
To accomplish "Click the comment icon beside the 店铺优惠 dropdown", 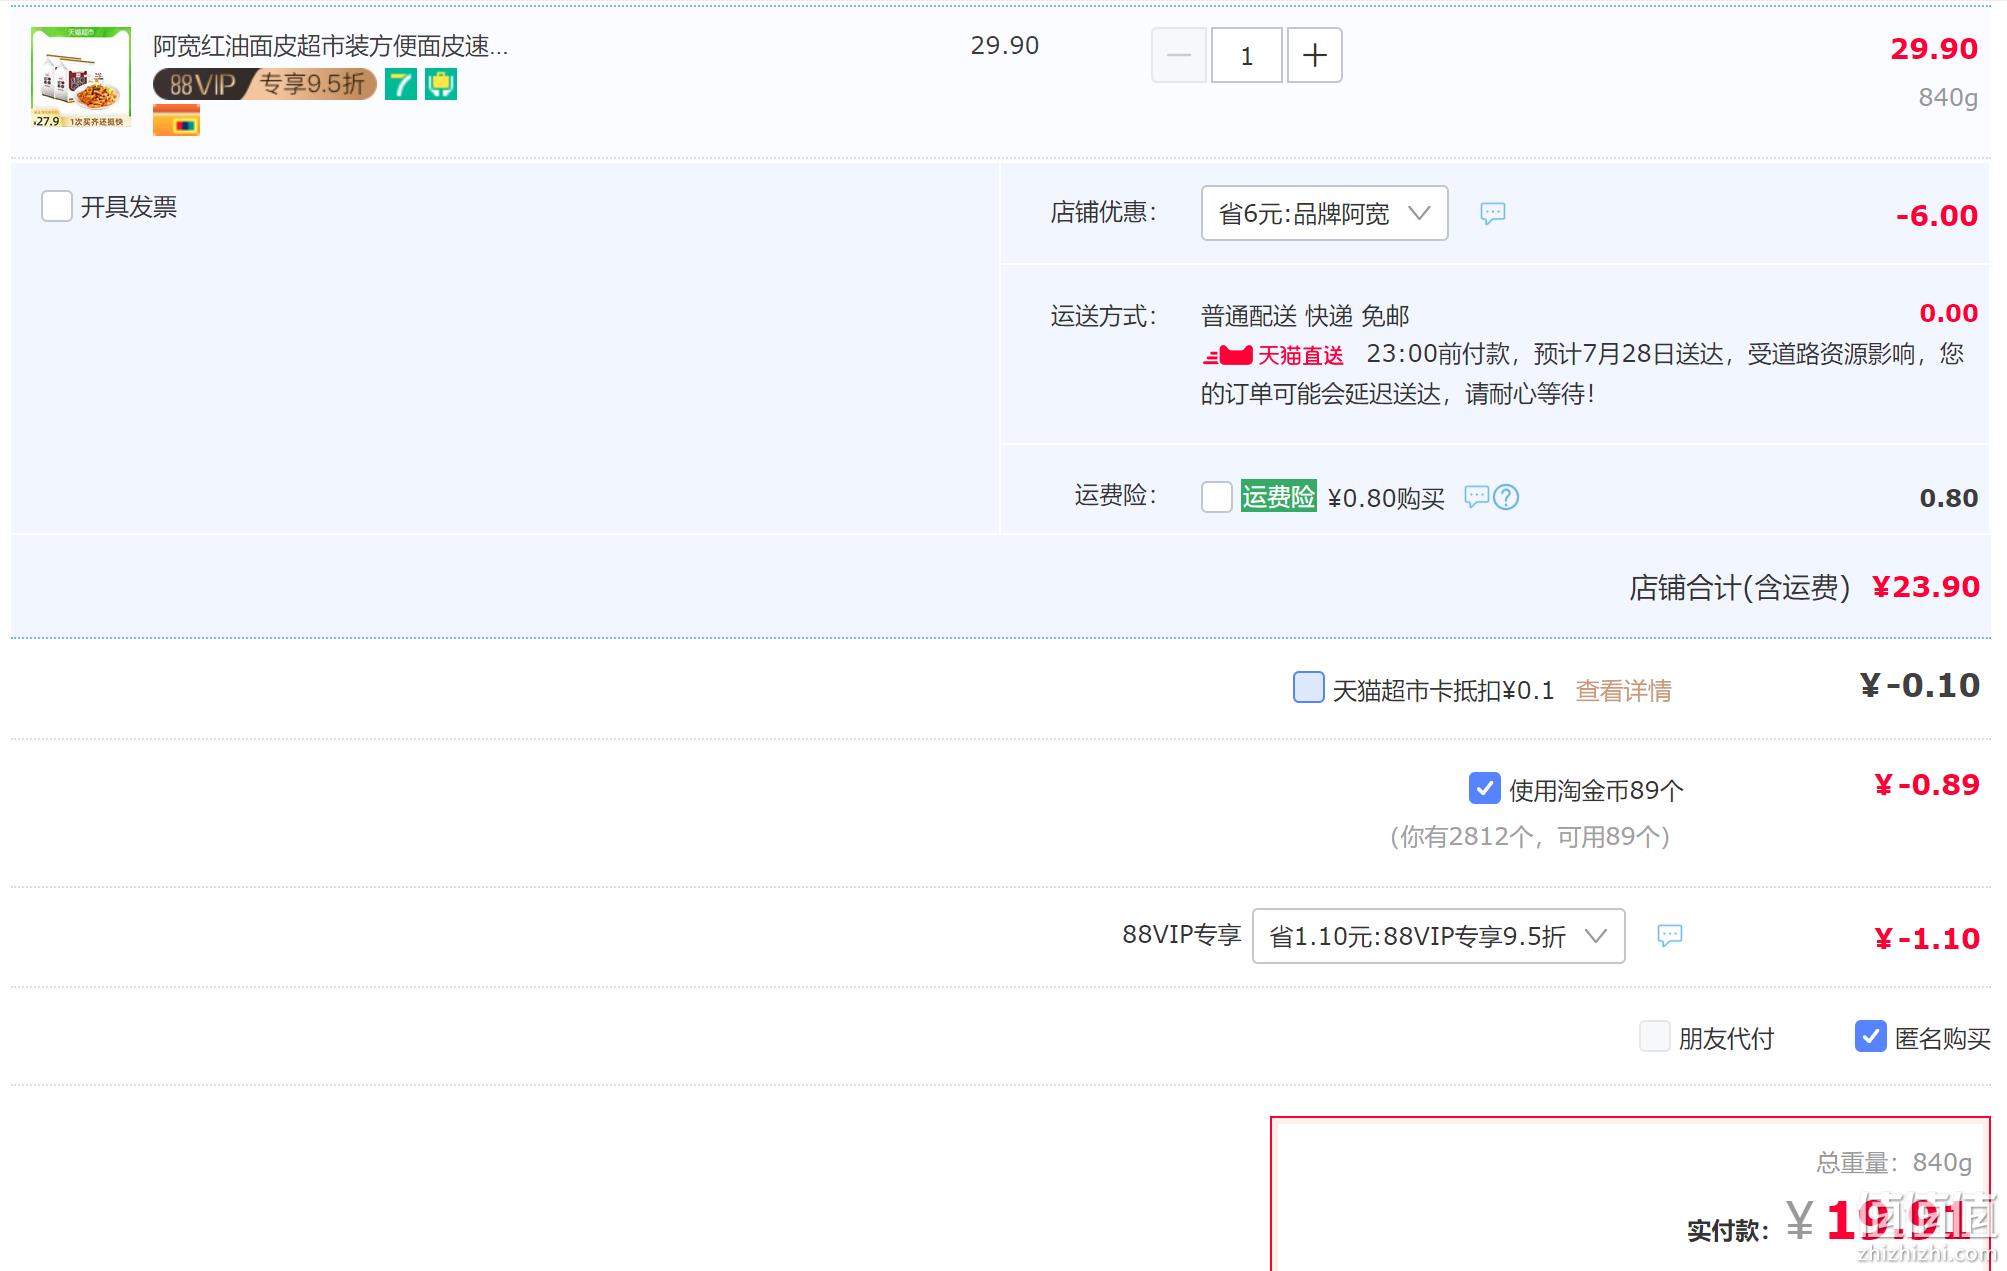I will [1493, 213].
